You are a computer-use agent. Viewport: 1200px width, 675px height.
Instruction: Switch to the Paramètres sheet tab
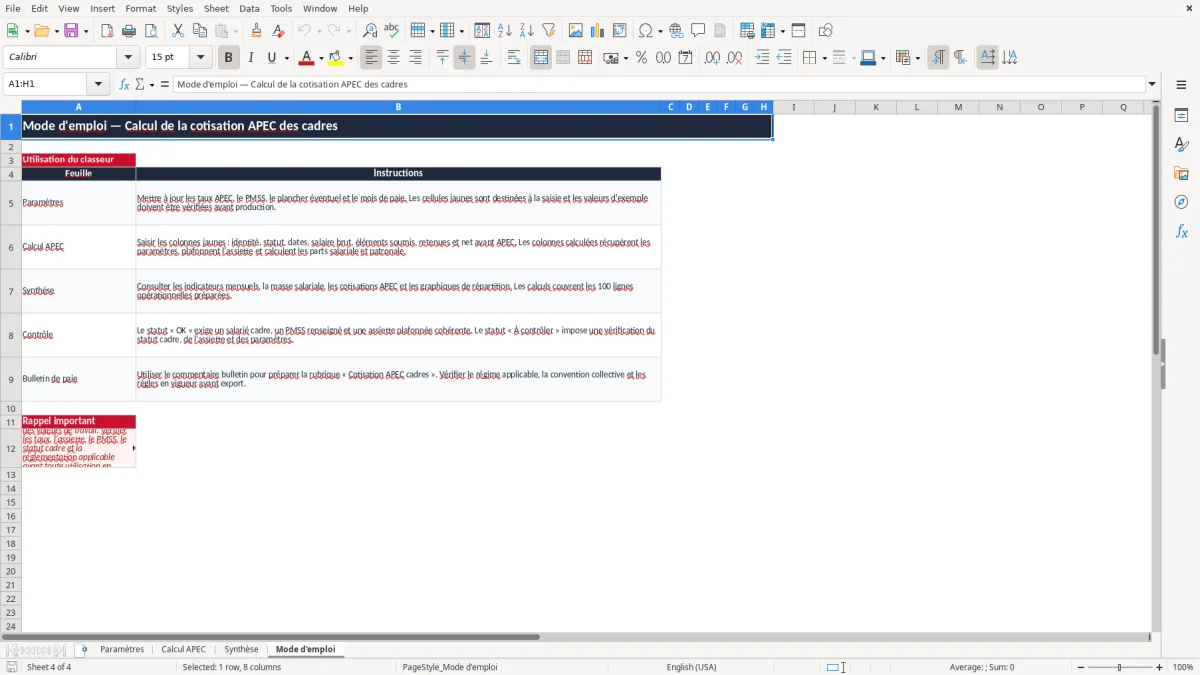[x=122, y=650]
